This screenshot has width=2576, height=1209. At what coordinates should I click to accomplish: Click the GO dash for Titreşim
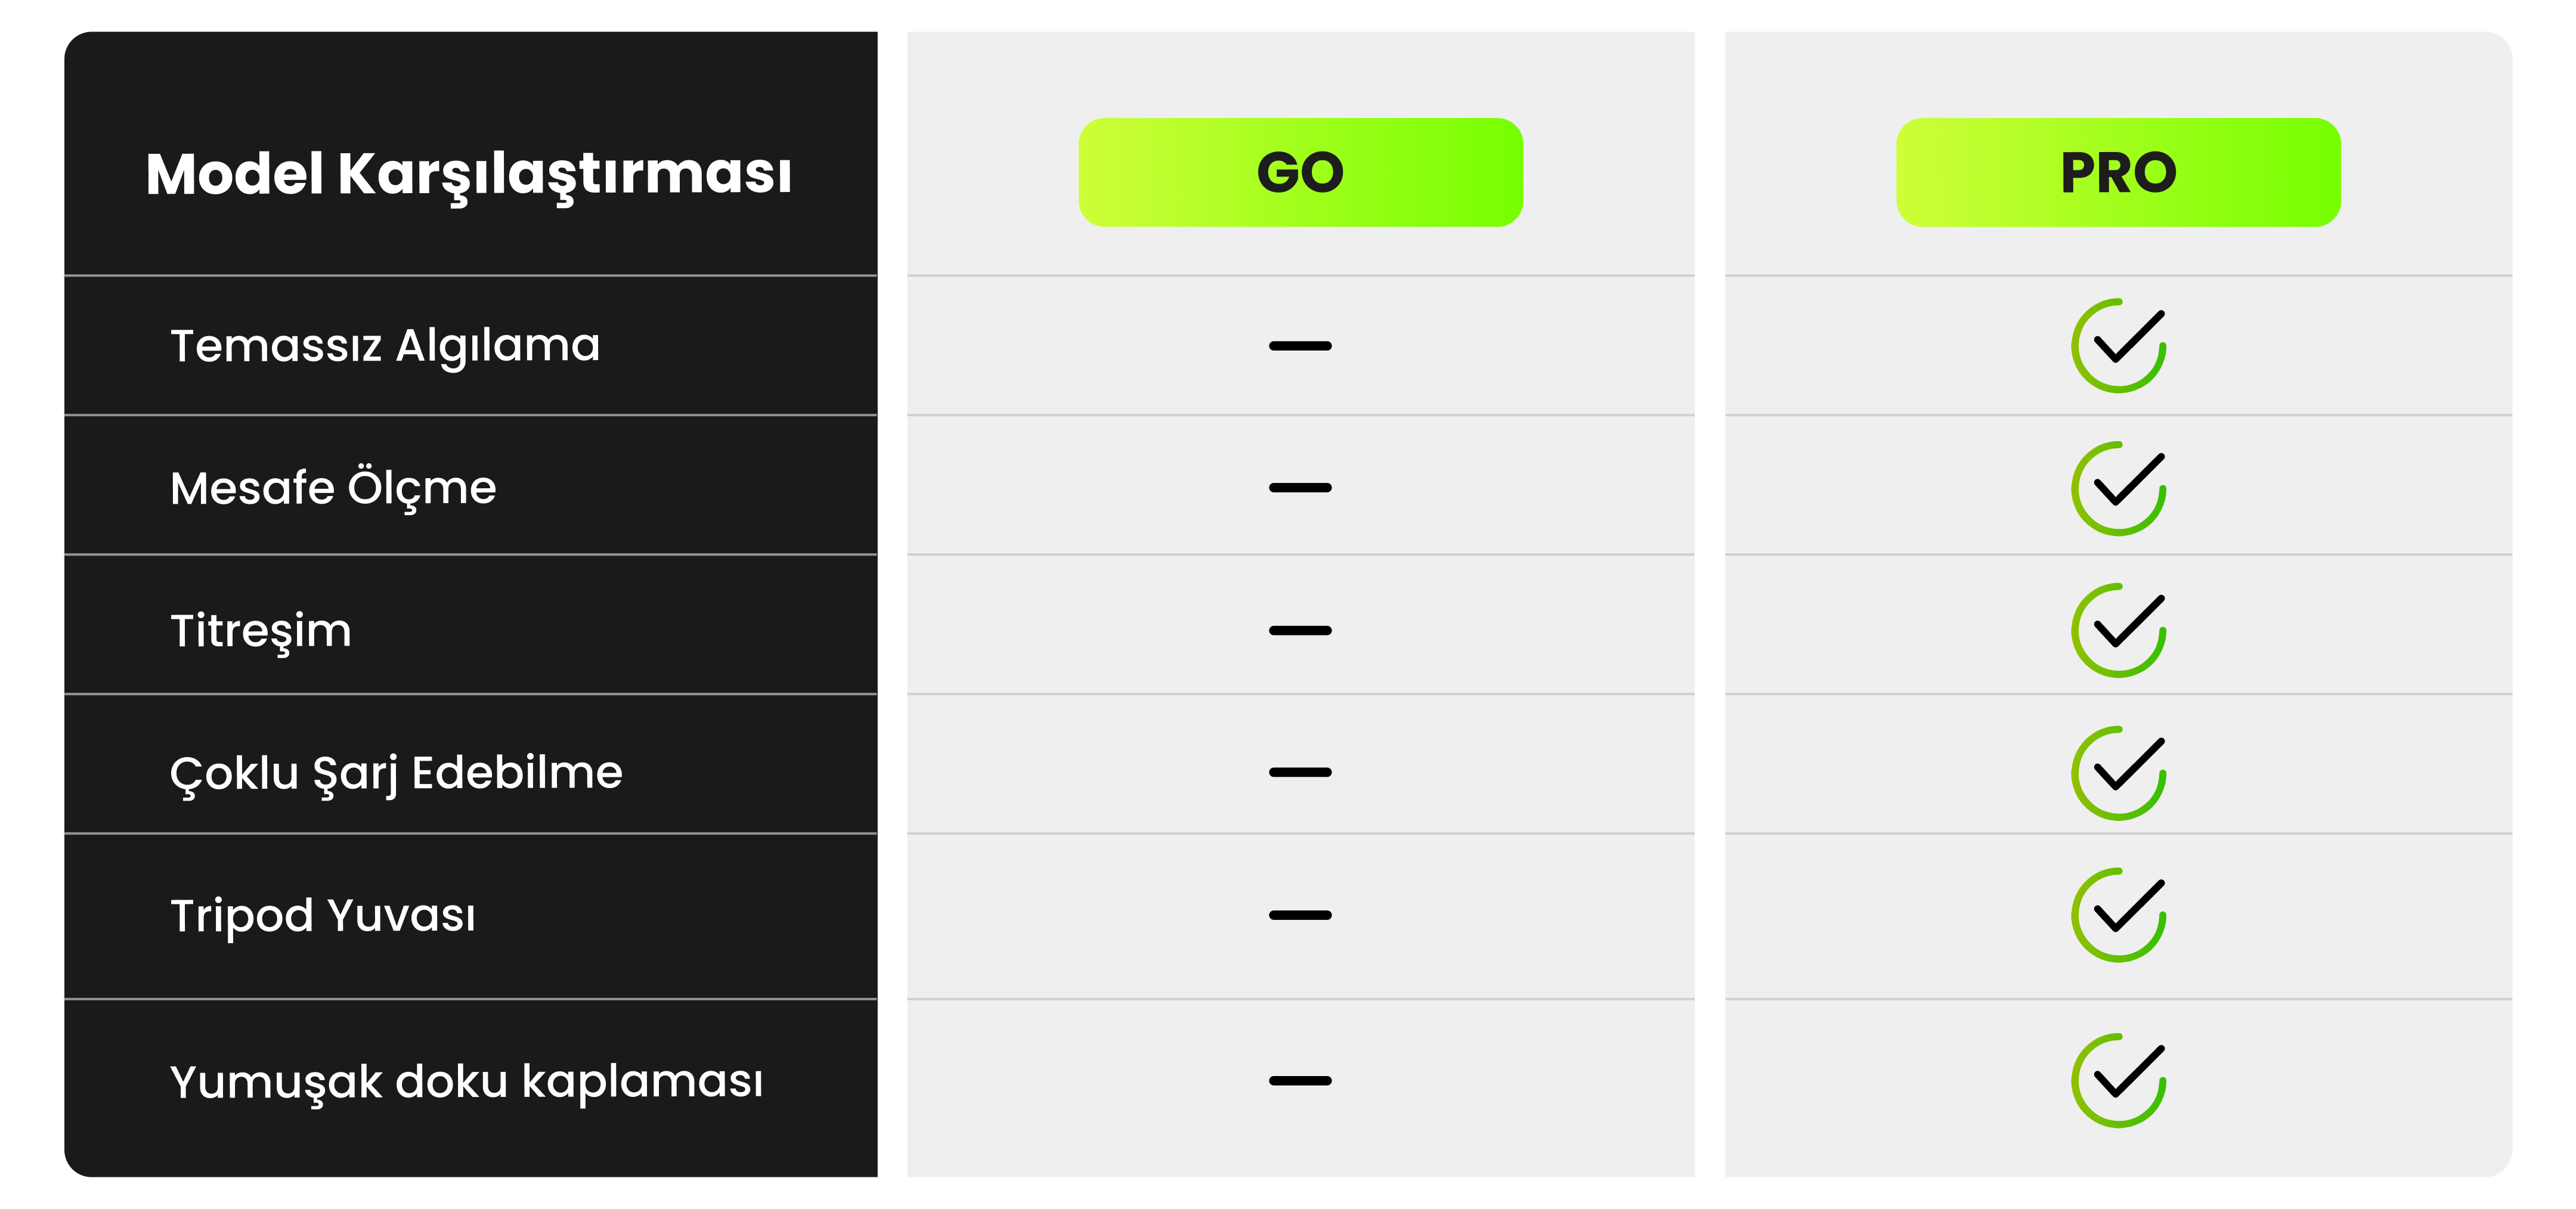tap(1300, 630)
